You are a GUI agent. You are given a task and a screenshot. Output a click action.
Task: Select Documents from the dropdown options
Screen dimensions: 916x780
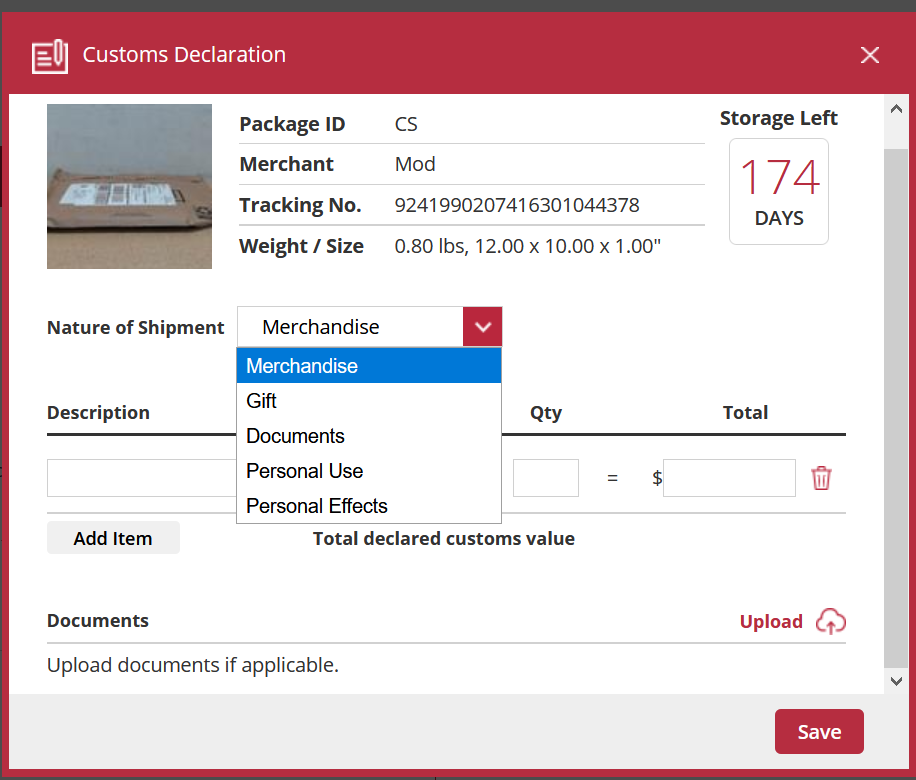pyautogui.click(x=295, y=436)
